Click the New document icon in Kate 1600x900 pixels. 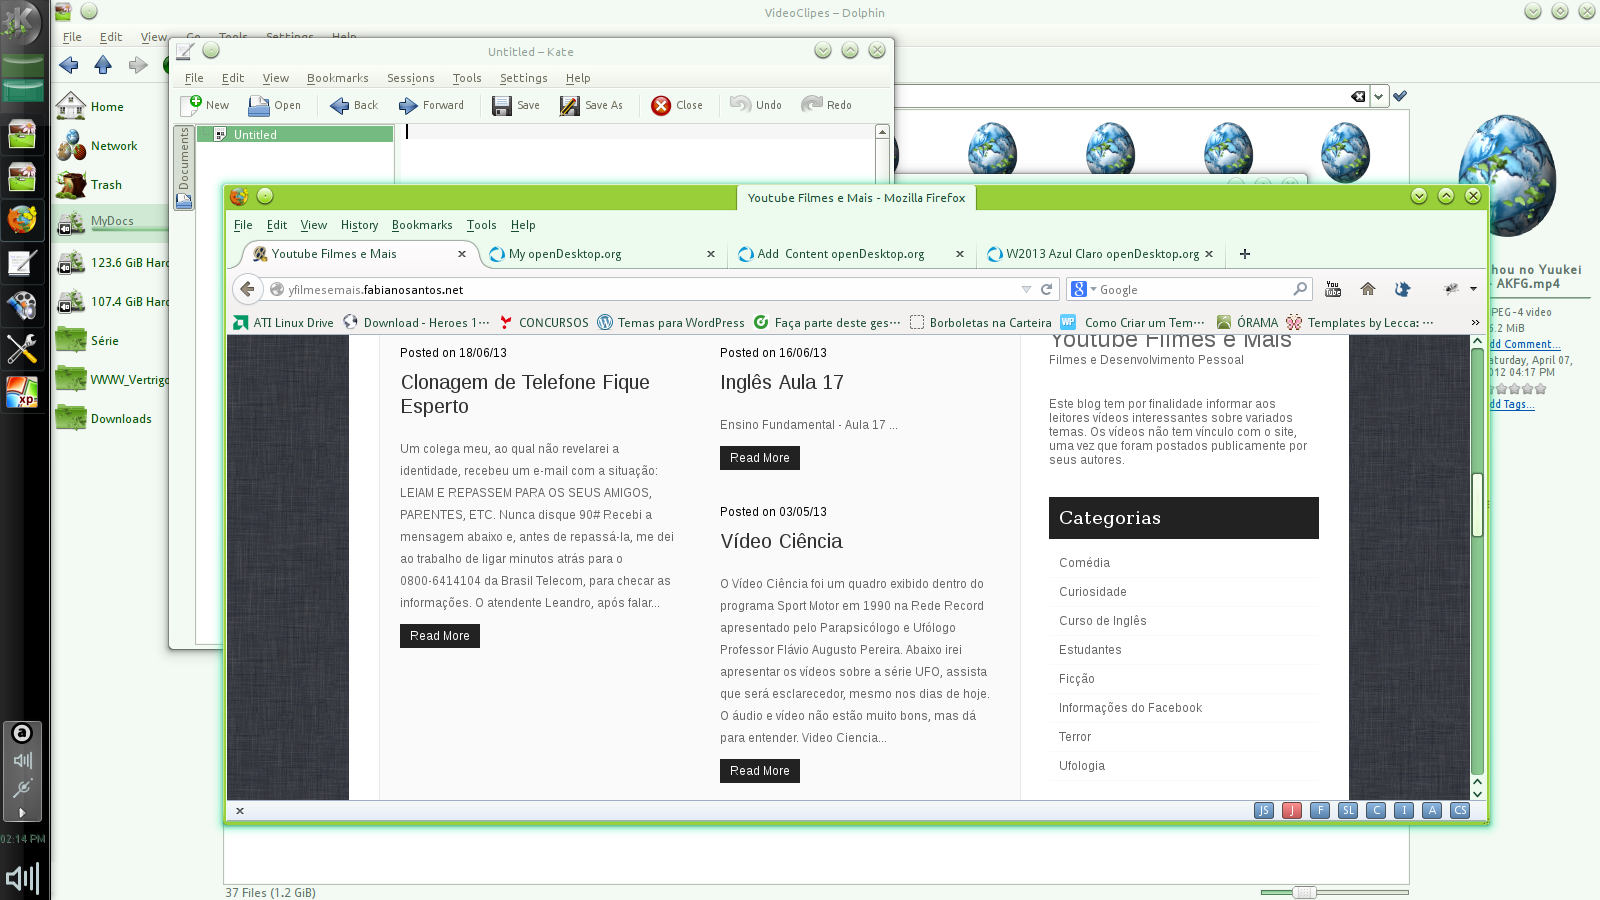191,105
